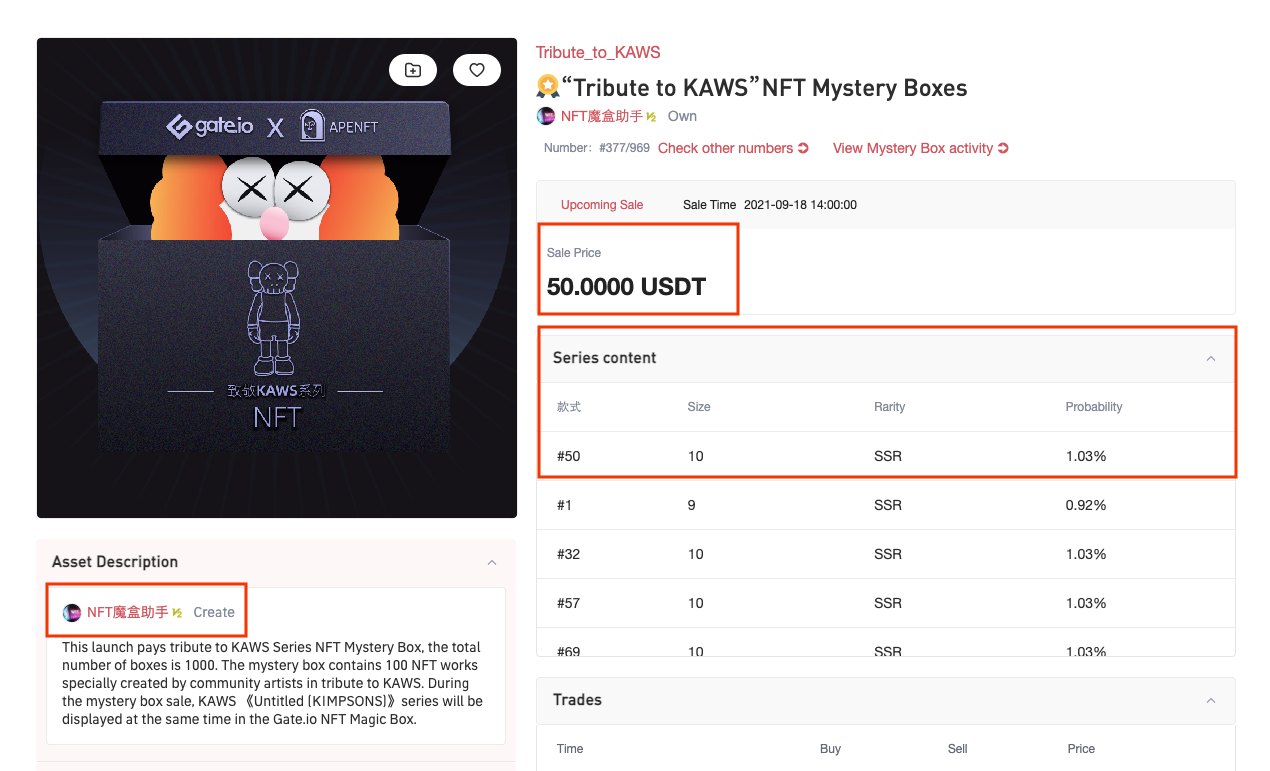
Task: Click the Upcoming Sale tab label
Action: tap(602, 205)
